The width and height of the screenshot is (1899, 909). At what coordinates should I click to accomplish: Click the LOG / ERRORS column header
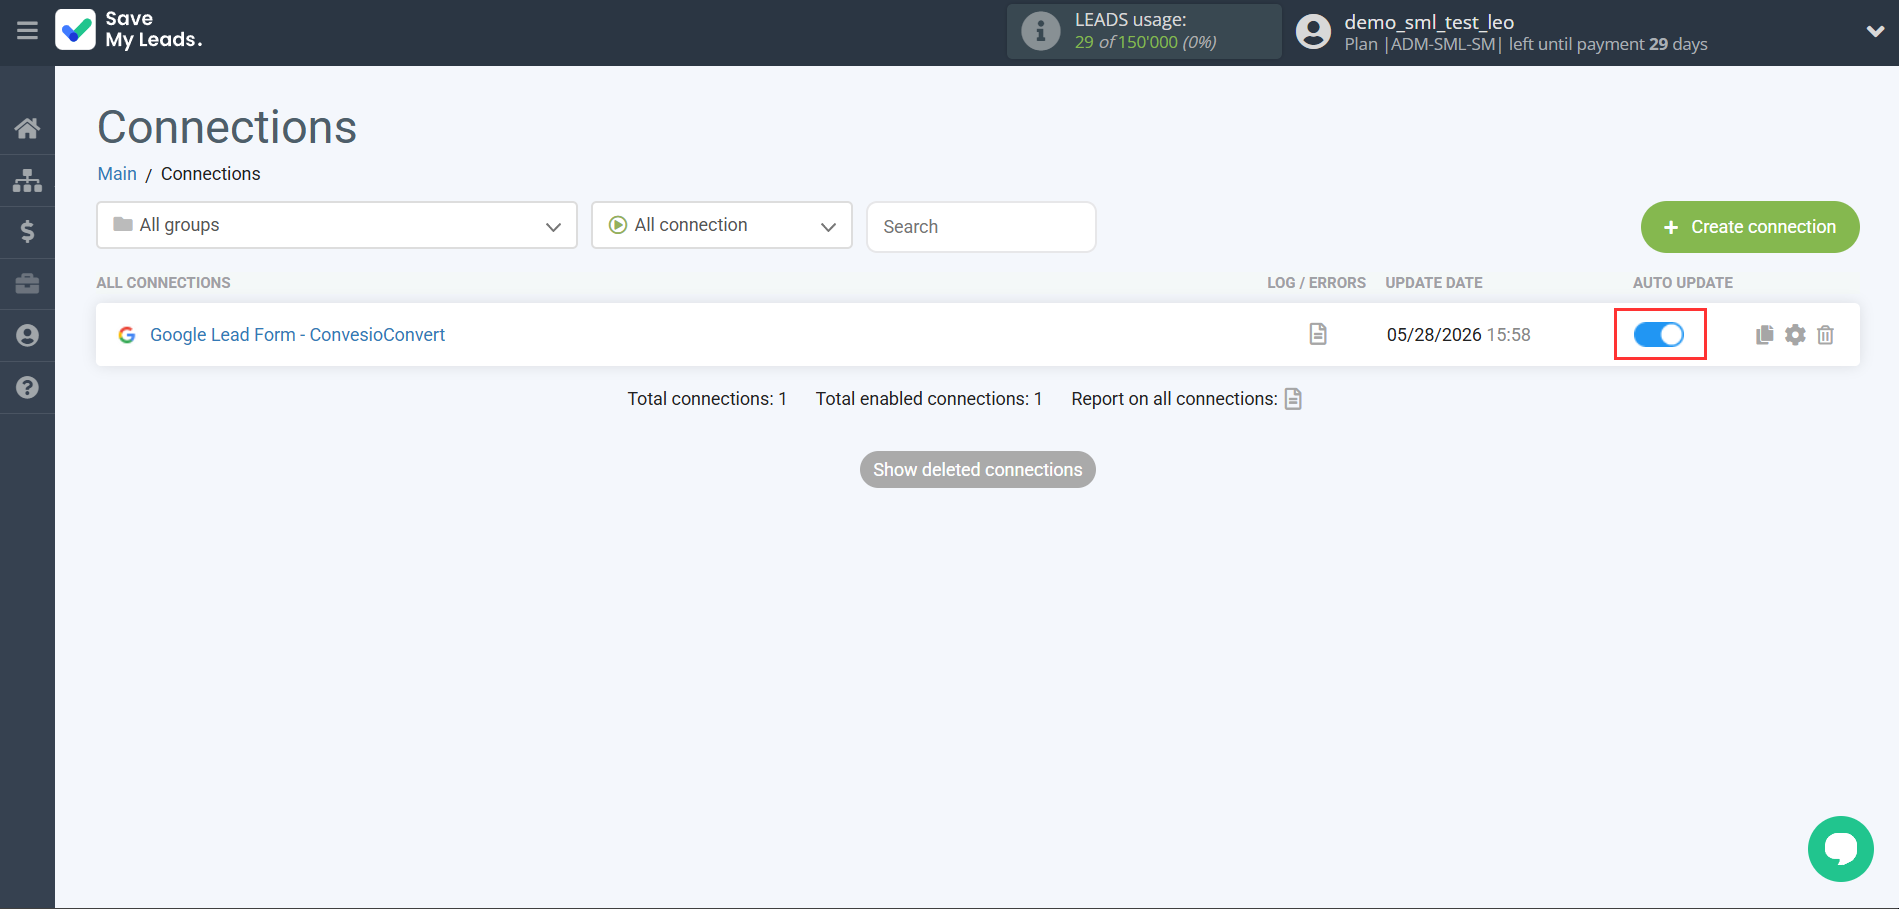(x=1316, y=283)
